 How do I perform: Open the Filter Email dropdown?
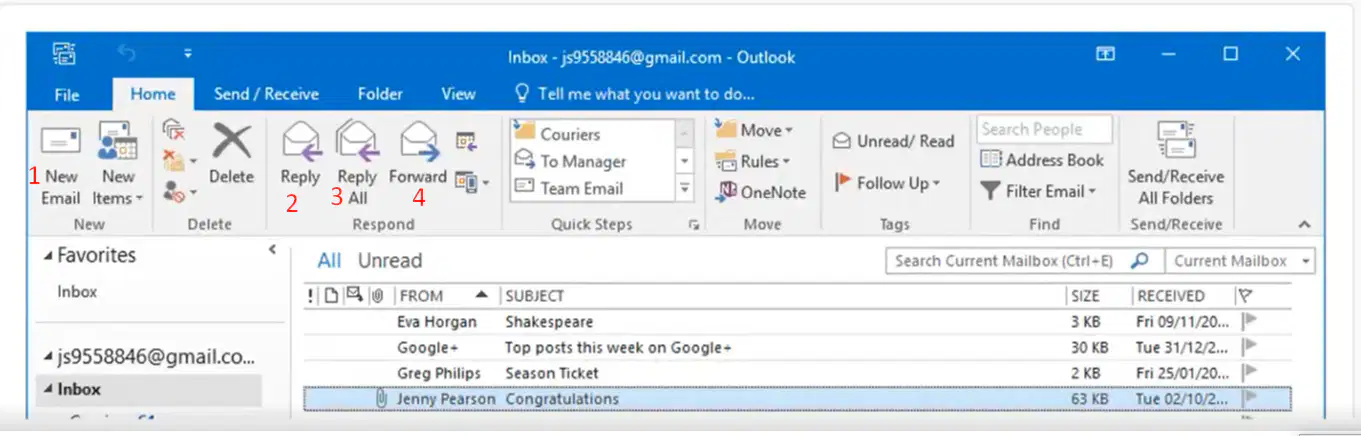coord(1038,190)
